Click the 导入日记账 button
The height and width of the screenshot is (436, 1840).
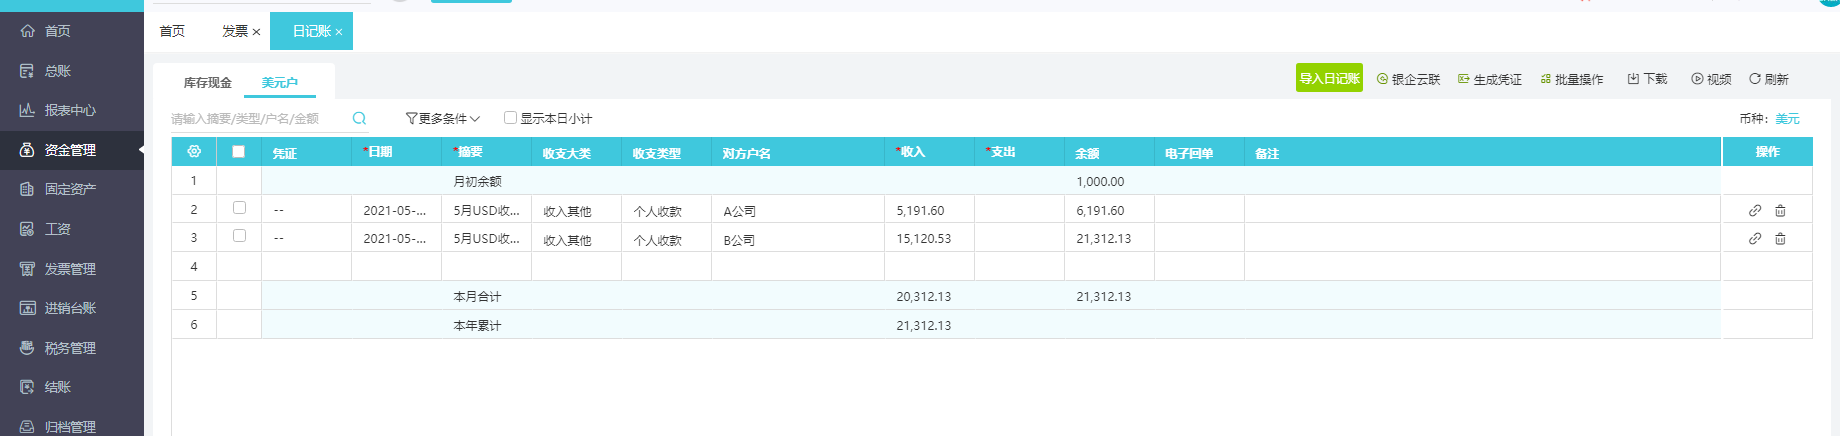[1329, 78]
